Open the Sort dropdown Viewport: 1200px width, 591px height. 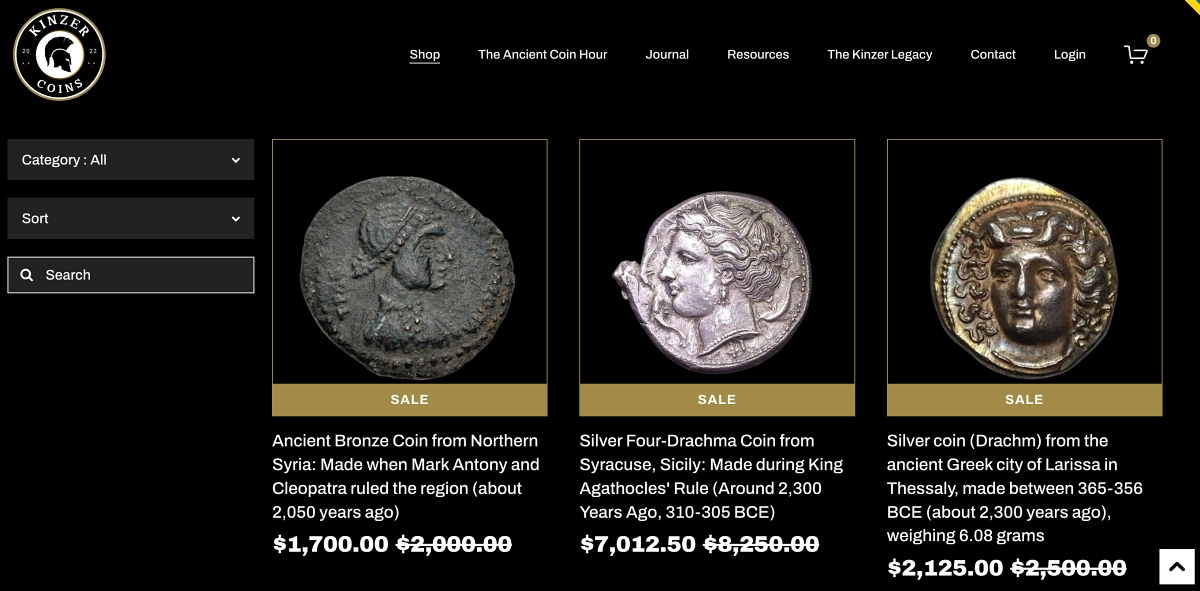[x=130, y=218]
